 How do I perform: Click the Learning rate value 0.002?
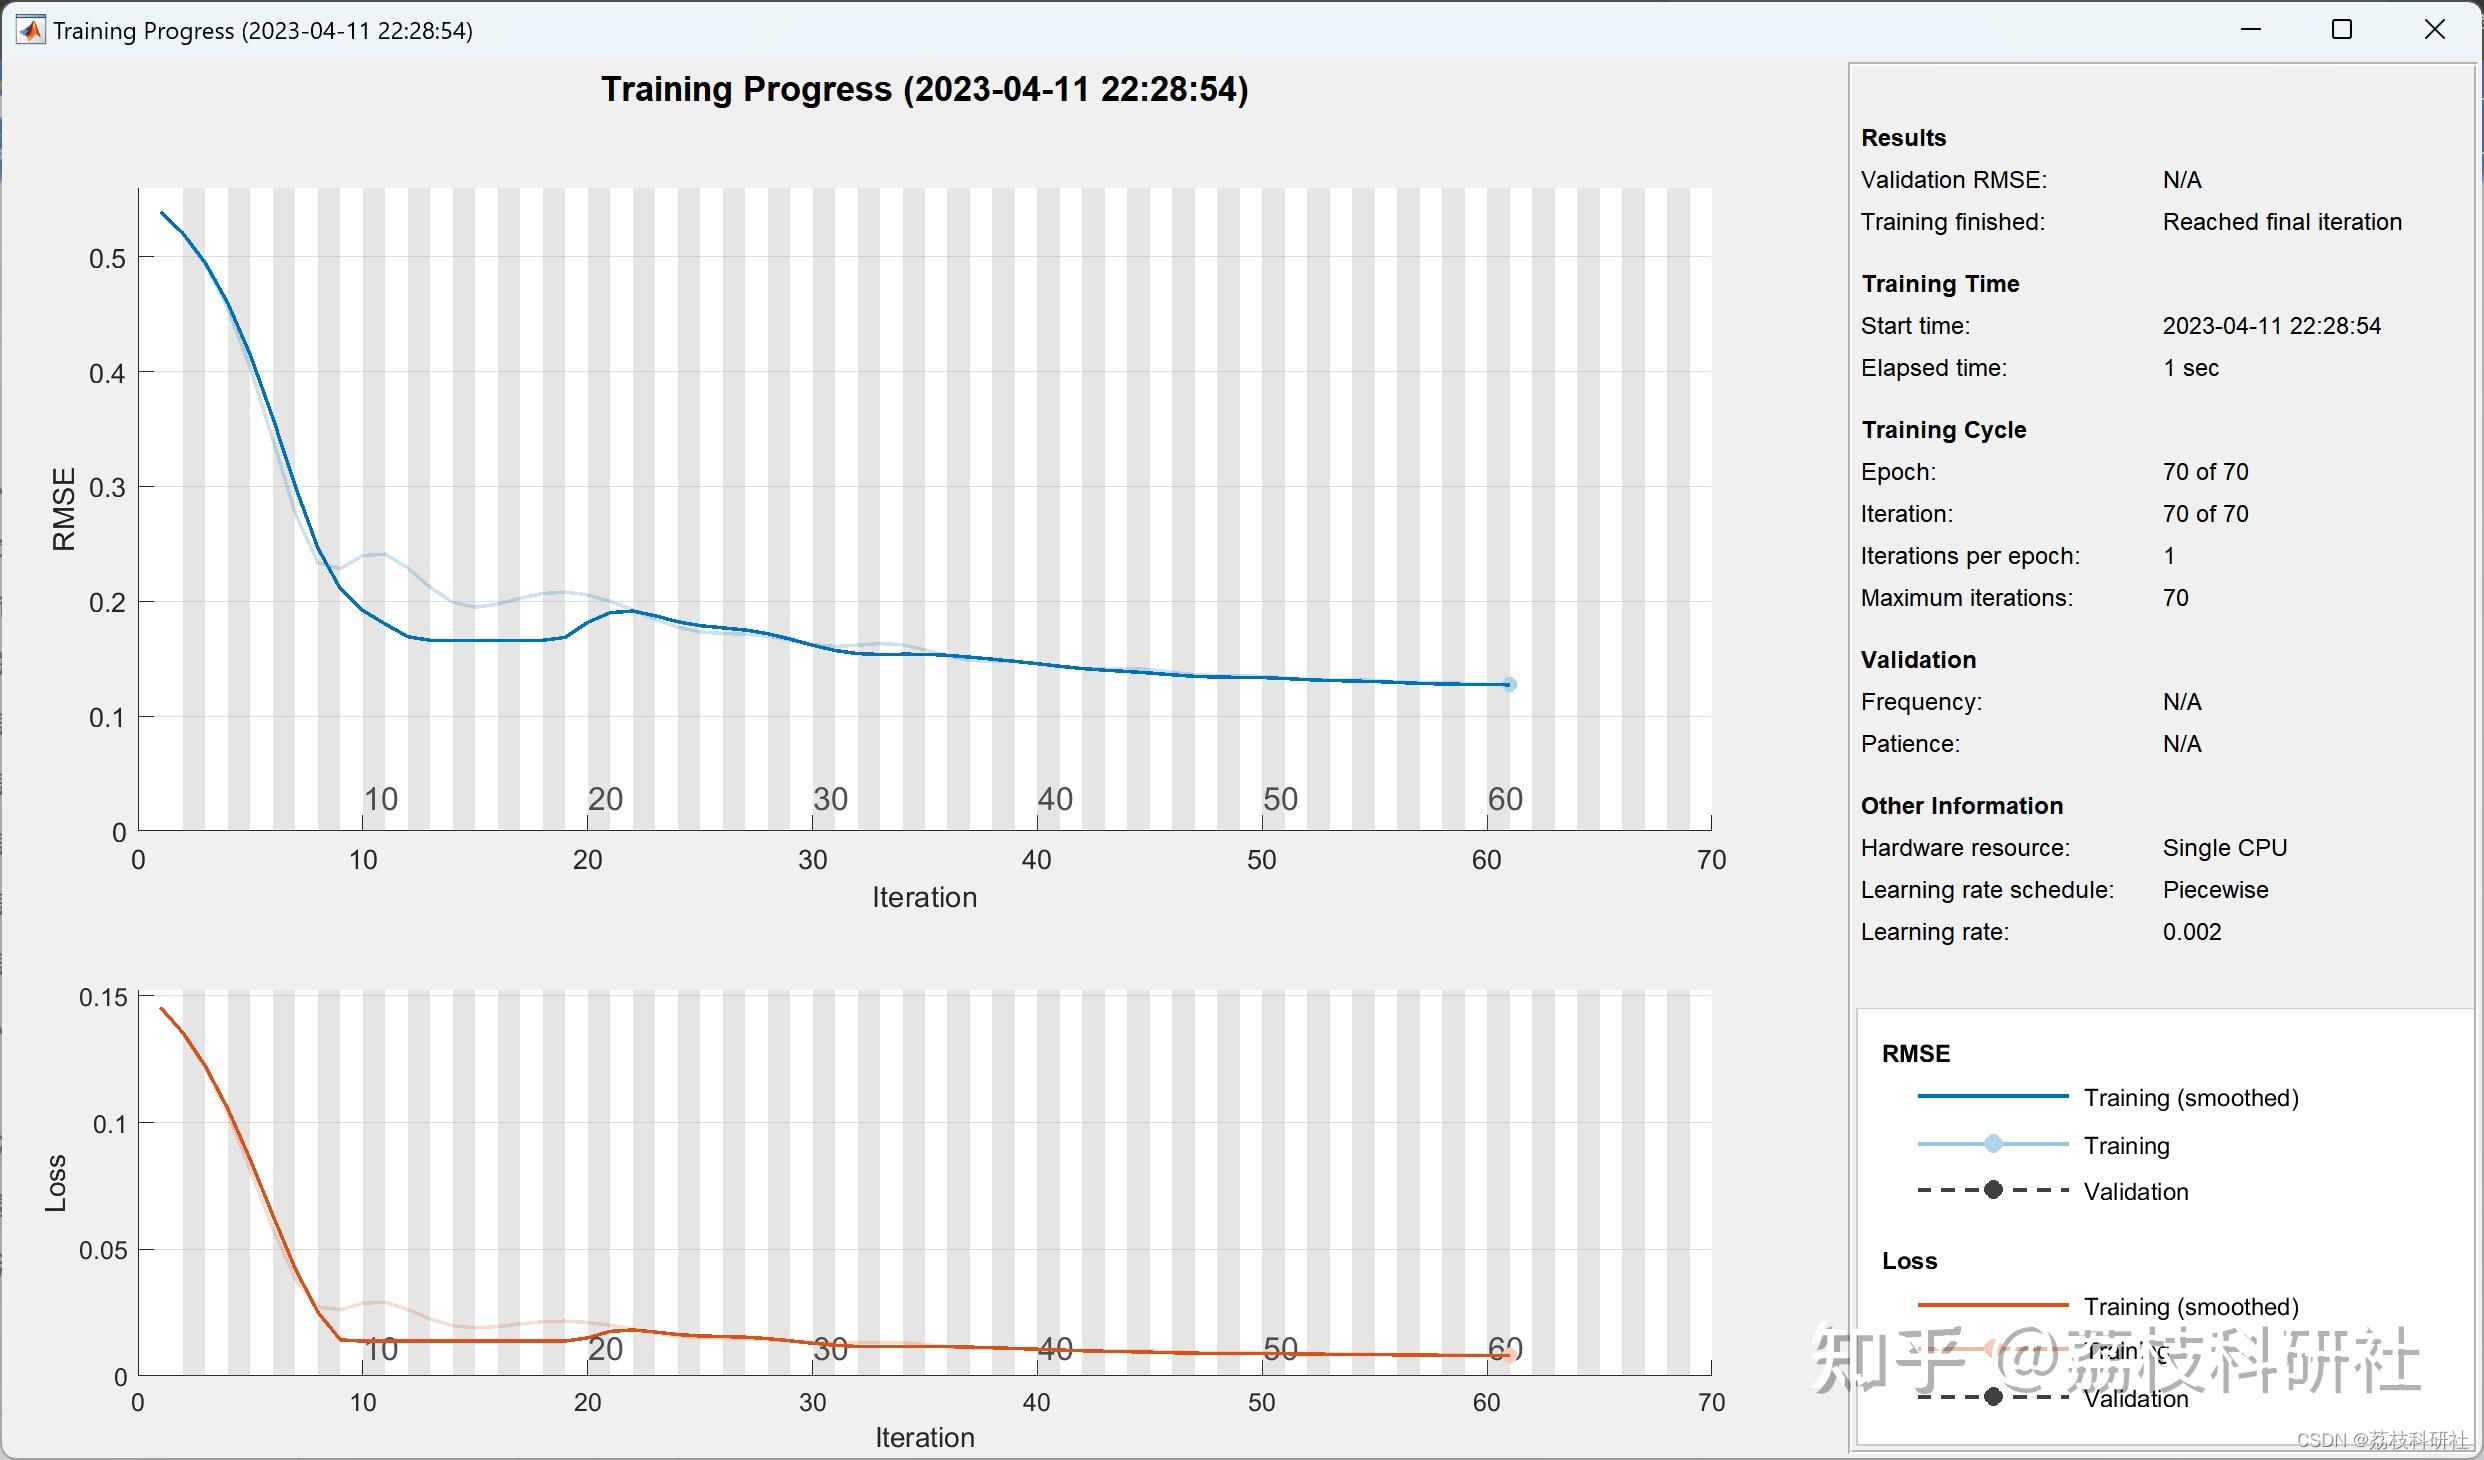click(x=2191, y=932)
